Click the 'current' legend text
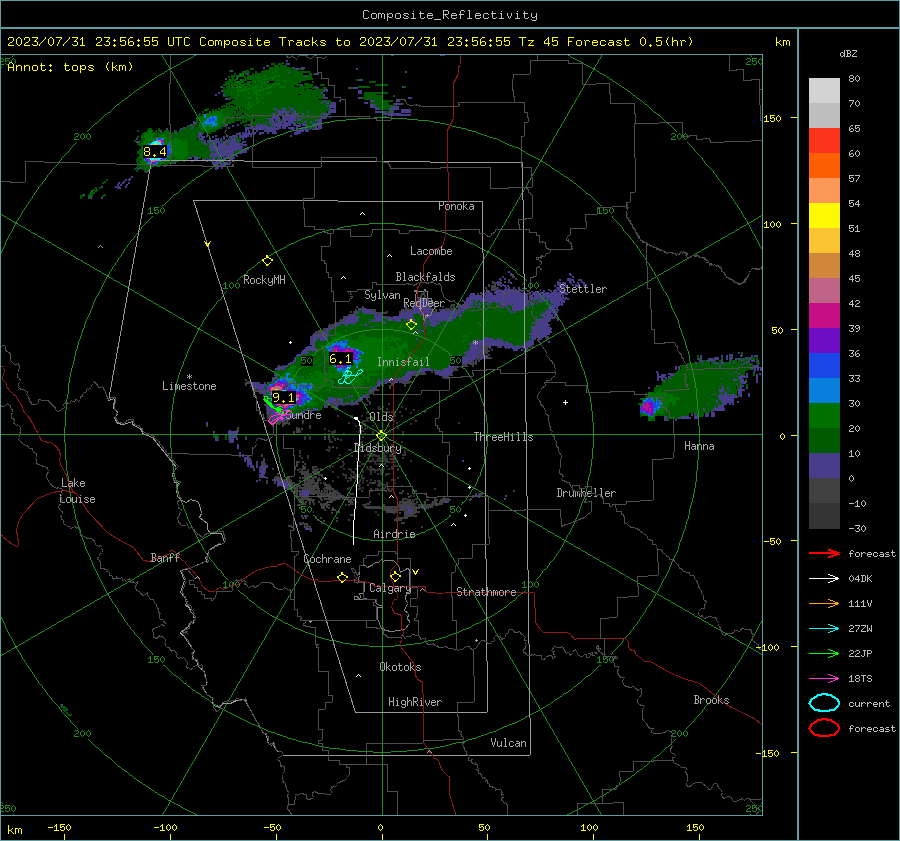Viewport: 900px width, 841px height. (x=868, y=704)
